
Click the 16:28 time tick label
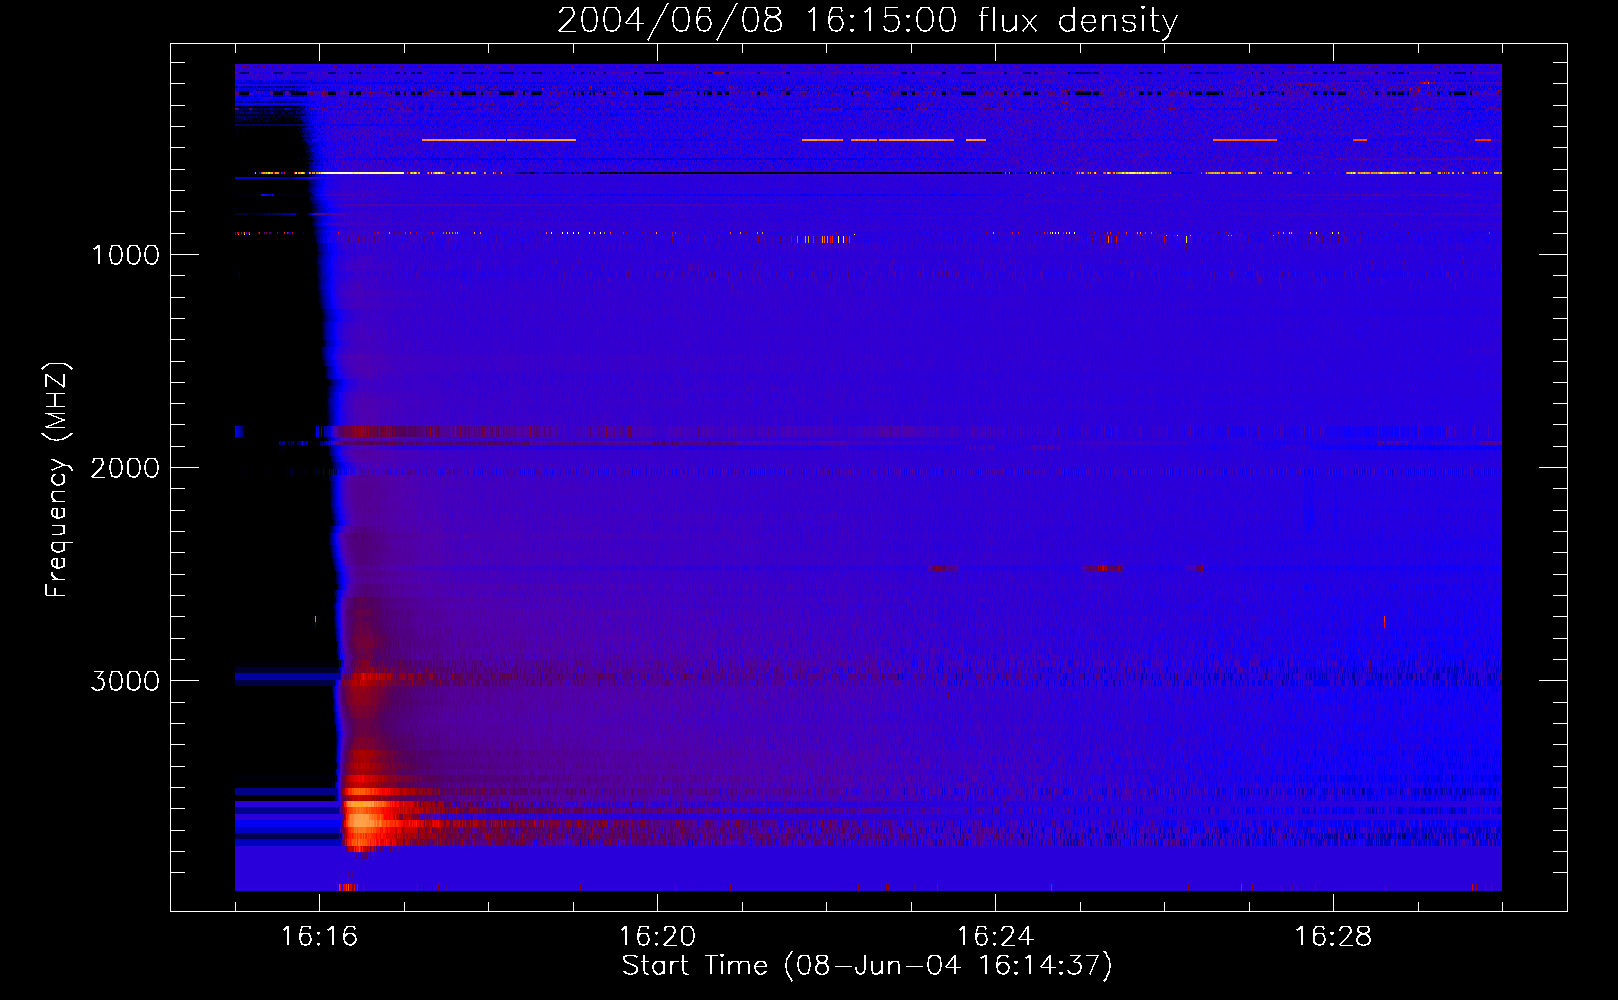(x=1333, y=937)
